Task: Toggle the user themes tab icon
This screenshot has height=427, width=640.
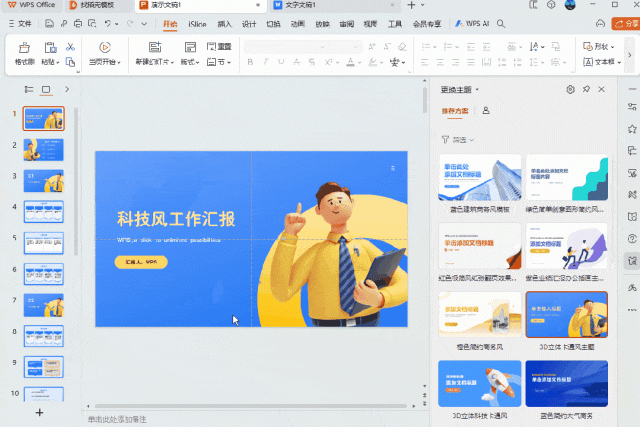Action: [x=486, y=111]
